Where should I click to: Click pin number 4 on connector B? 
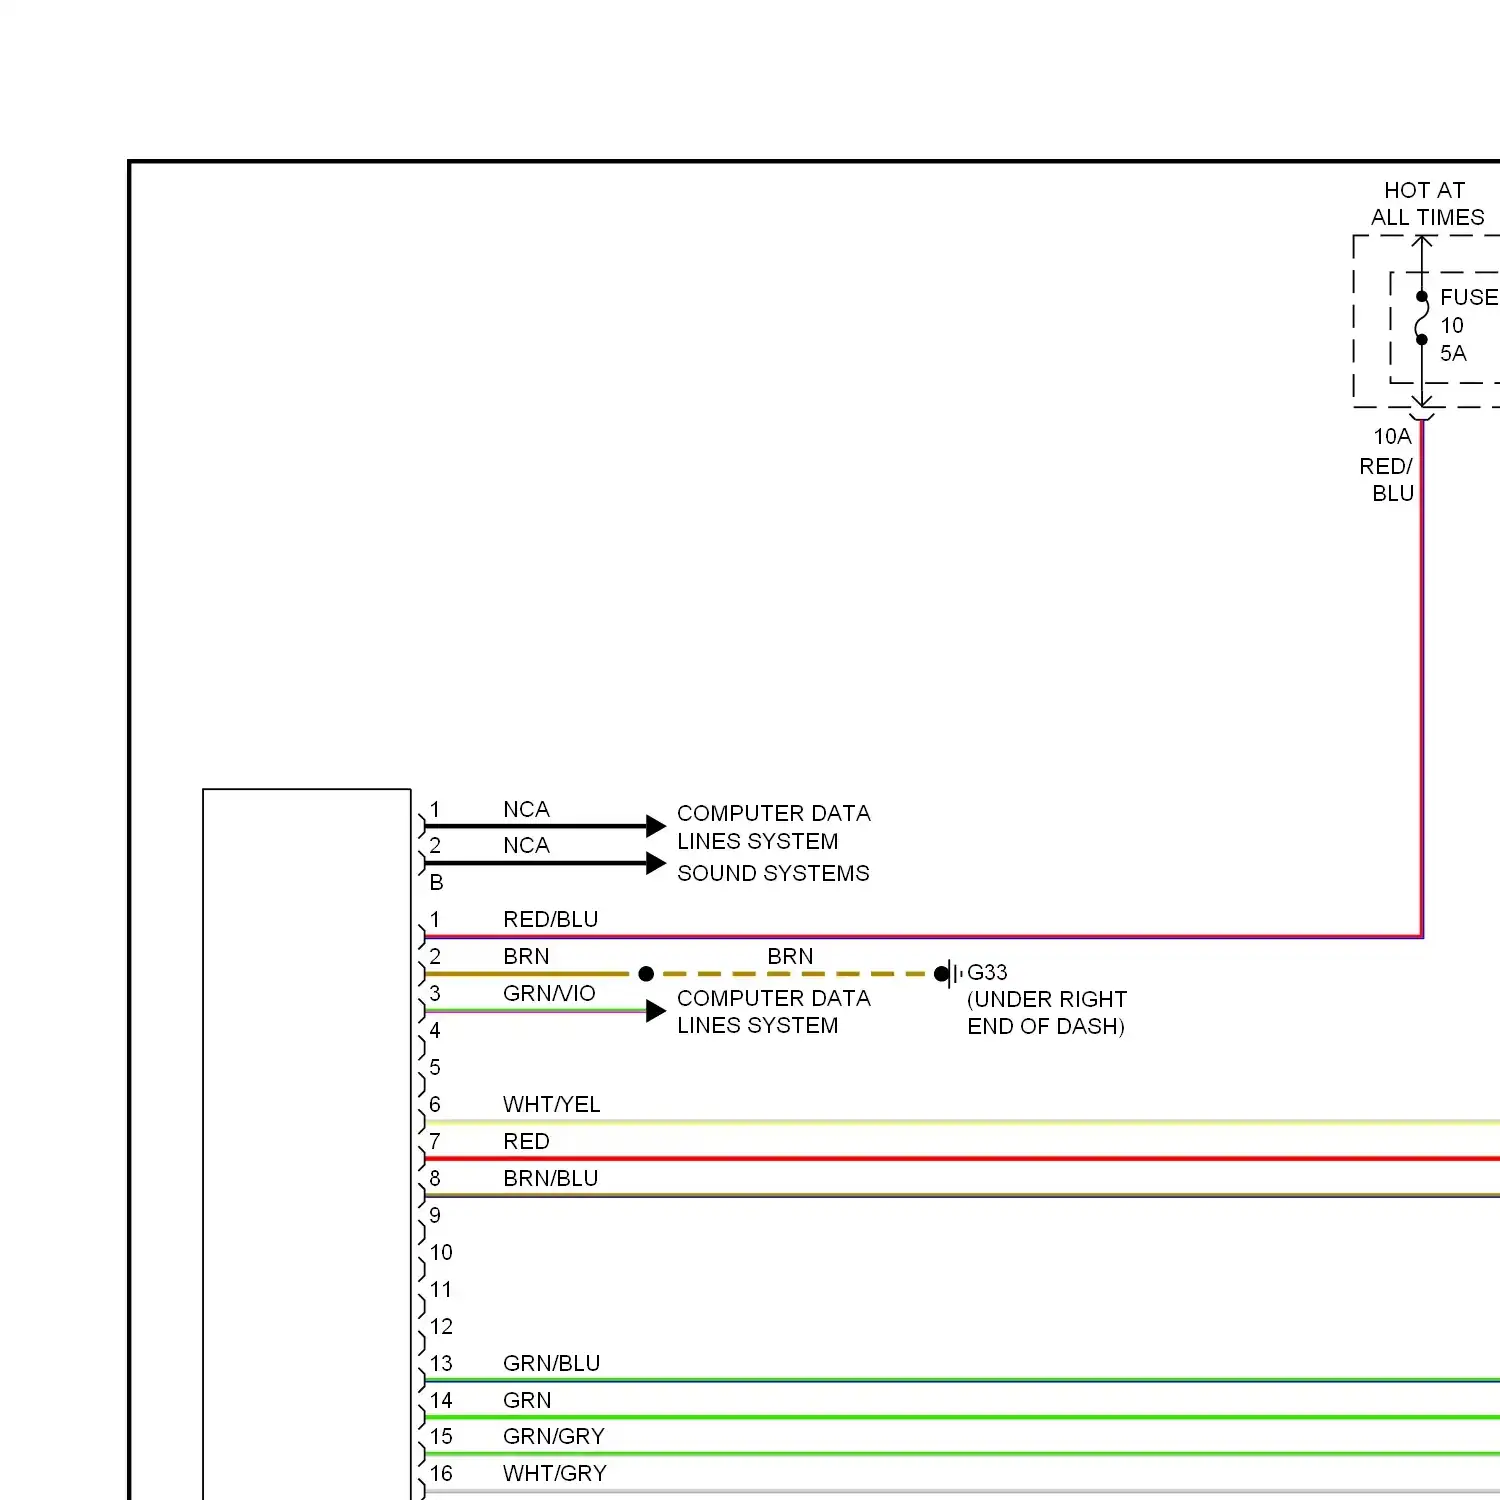pyautogui.click(x=435, y=1030)
